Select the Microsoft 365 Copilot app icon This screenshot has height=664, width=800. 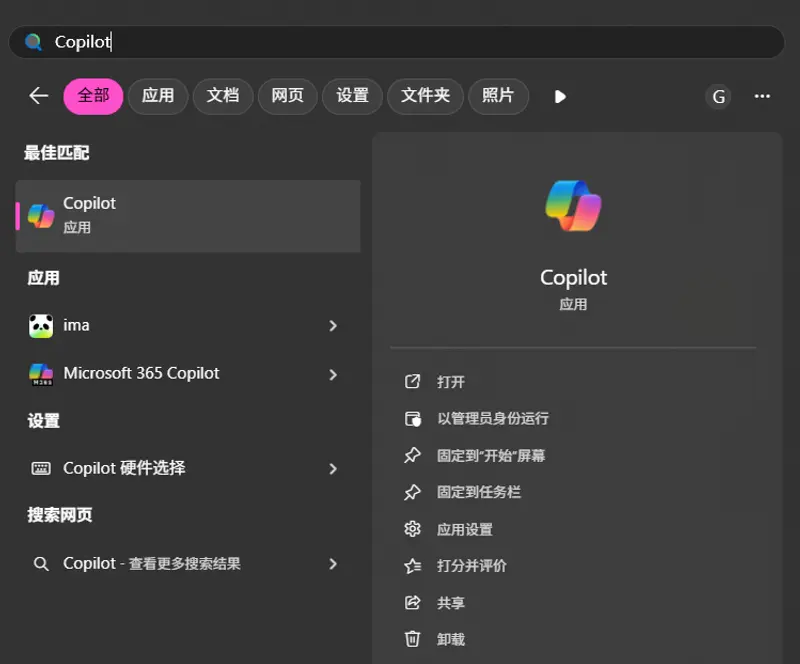pyautogui.click(x=40, y=373)
